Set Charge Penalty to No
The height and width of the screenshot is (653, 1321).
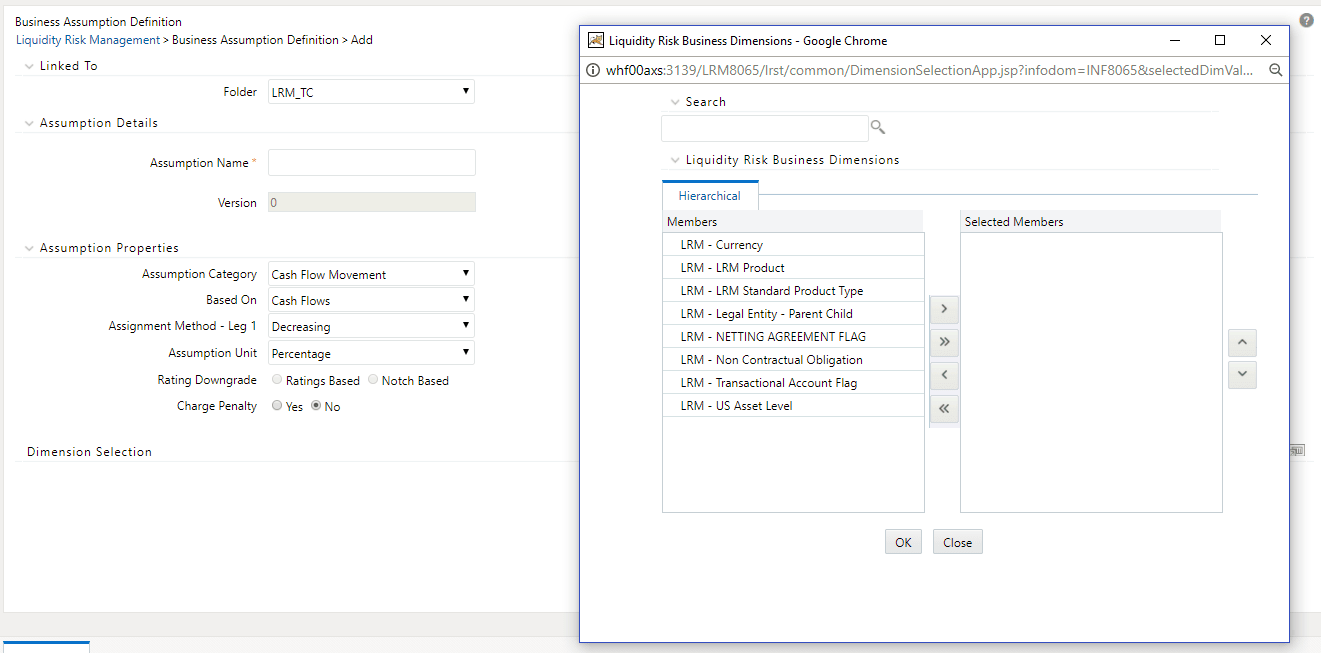pos(317,406)
